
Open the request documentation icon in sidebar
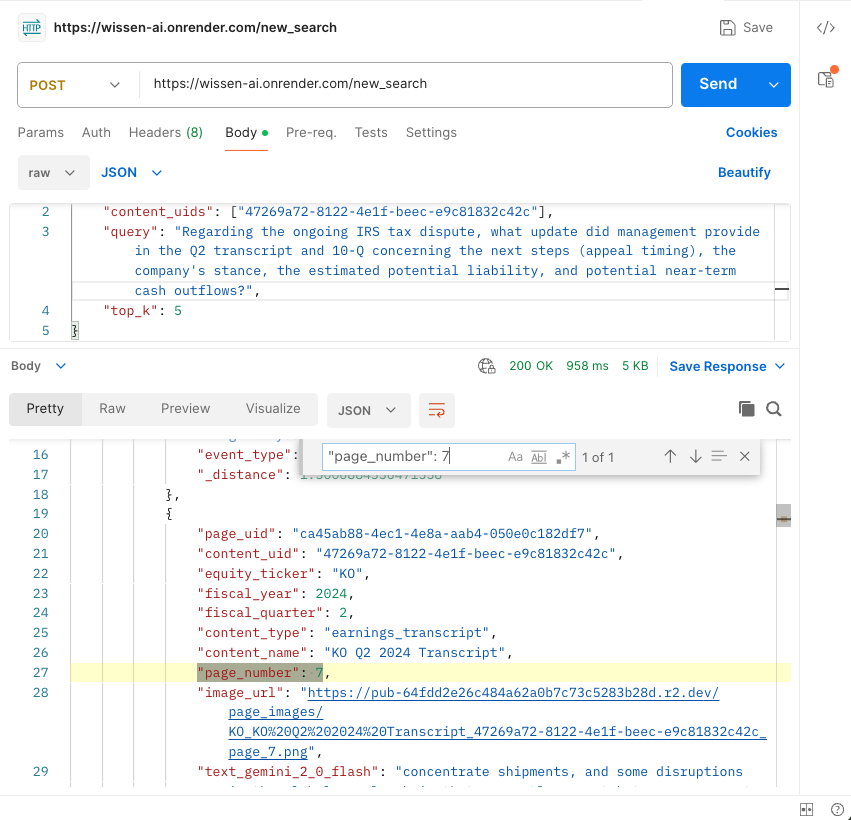coord(827,78)
